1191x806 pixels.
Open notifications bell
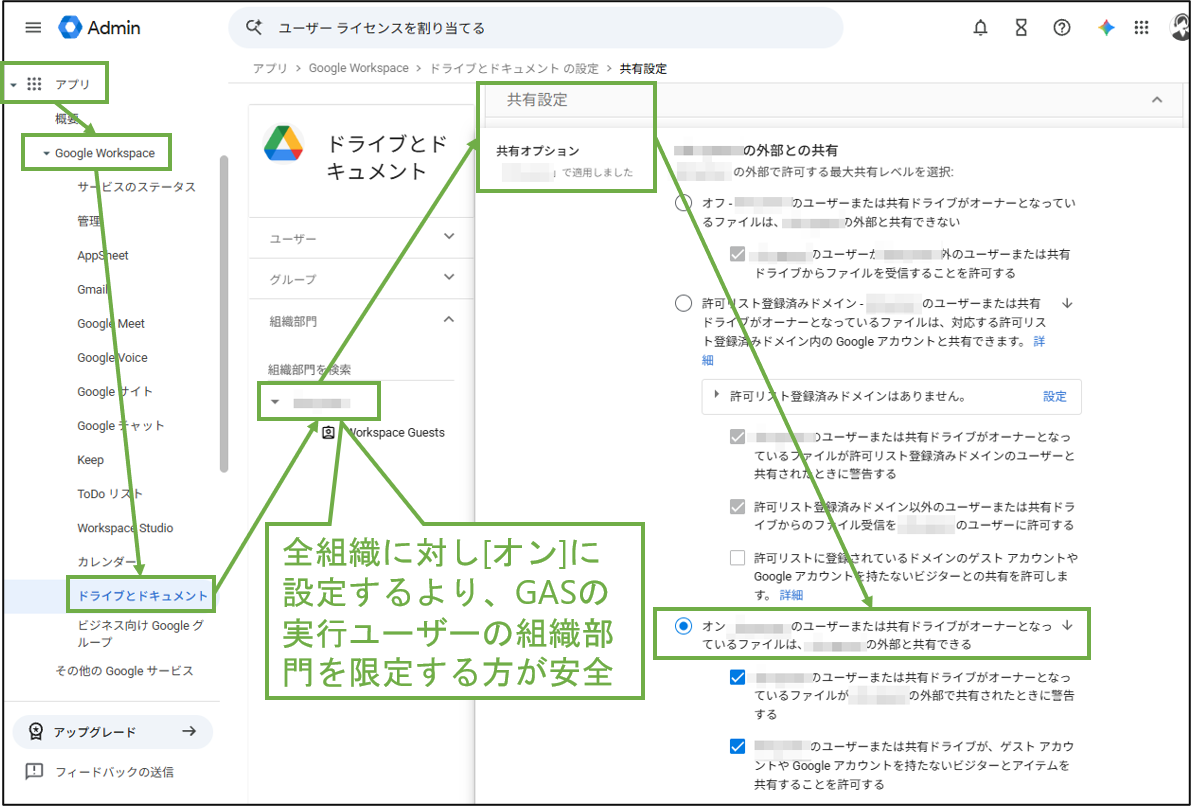(x=981, y=28)
